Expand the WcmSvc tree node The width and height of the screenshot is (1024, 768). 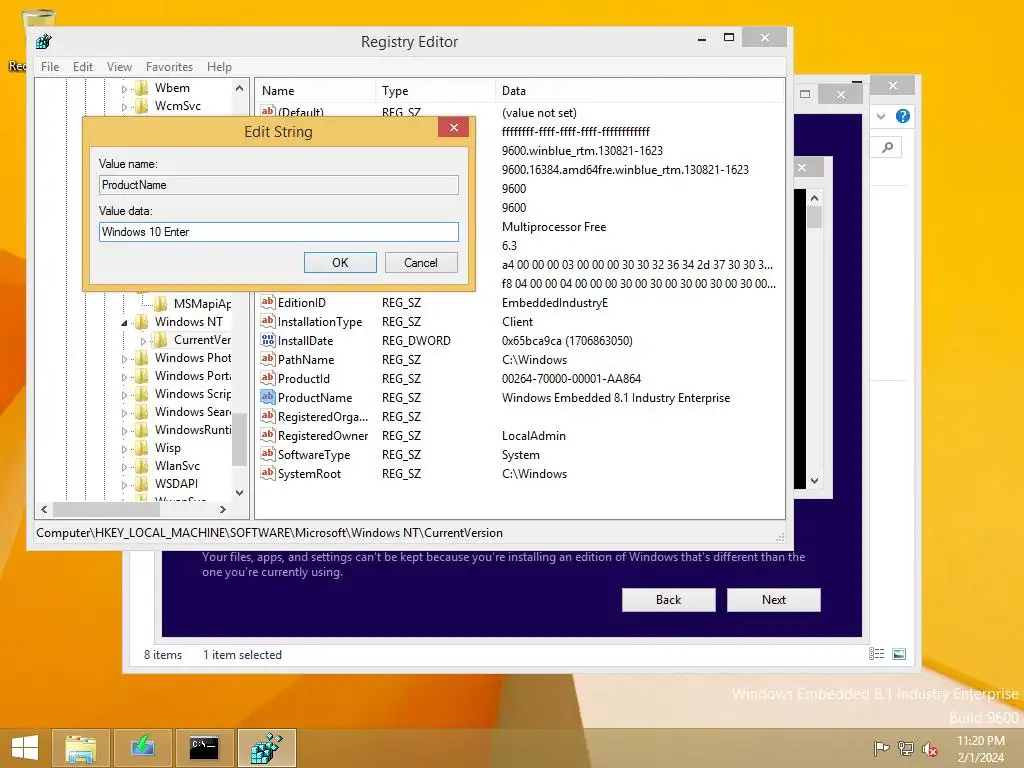tap(124, 106)
